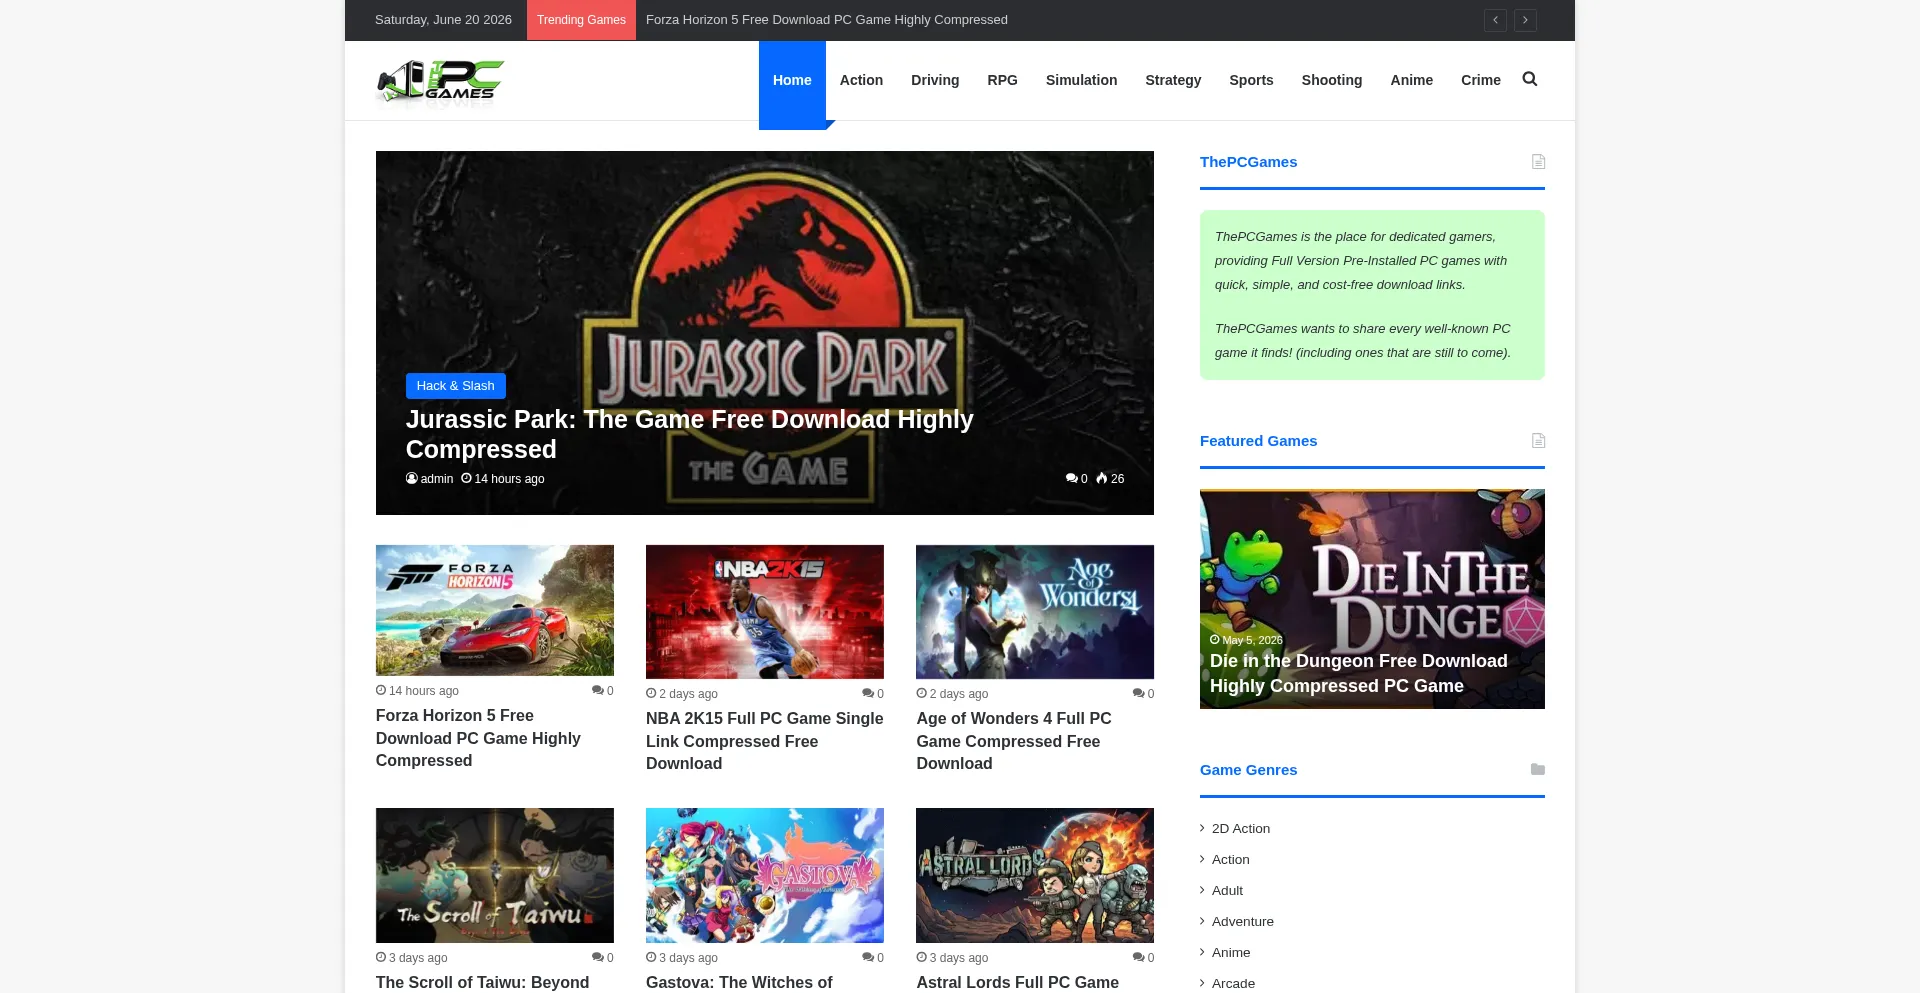This screenshot has width=1920, height=993.
Task: Open the Shooting menu item
Action: pos(1331,80)
